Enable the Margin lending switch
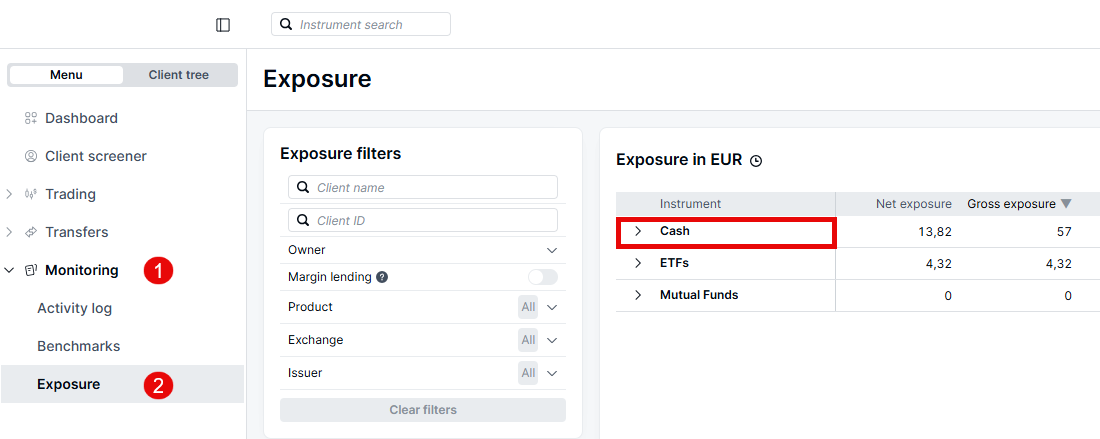Screen dimensions: 1100x439 point(542,277)
